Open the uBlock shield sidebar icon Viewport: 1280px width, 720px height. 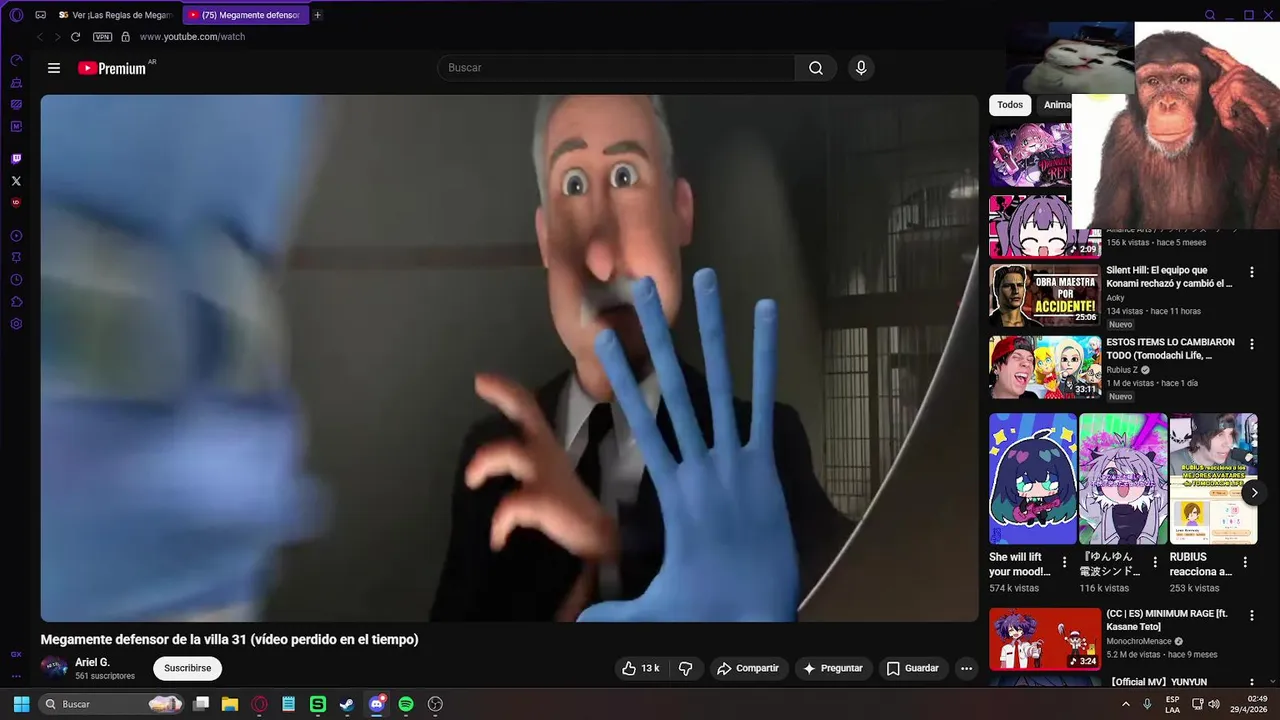(x=16, y=202)
